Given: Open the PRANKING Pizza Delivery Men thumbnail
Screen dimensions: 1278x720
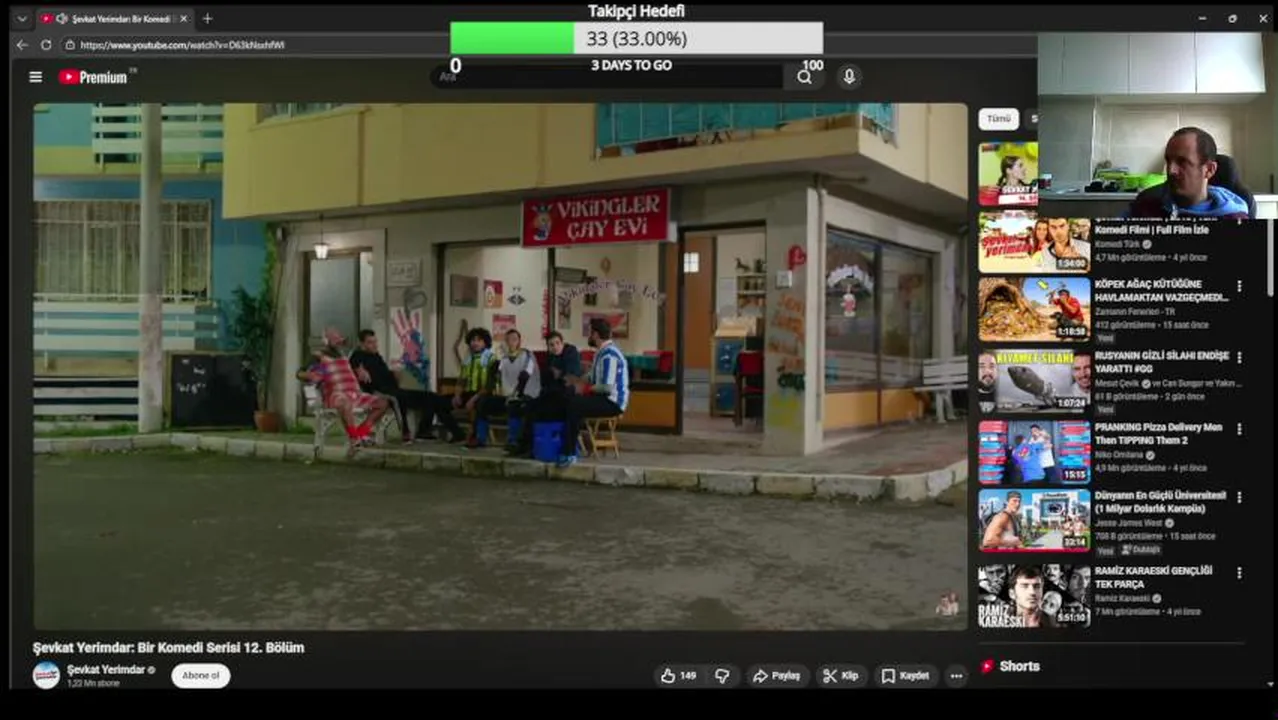Looking at the screenshot, I should (x=1034, y=453).
